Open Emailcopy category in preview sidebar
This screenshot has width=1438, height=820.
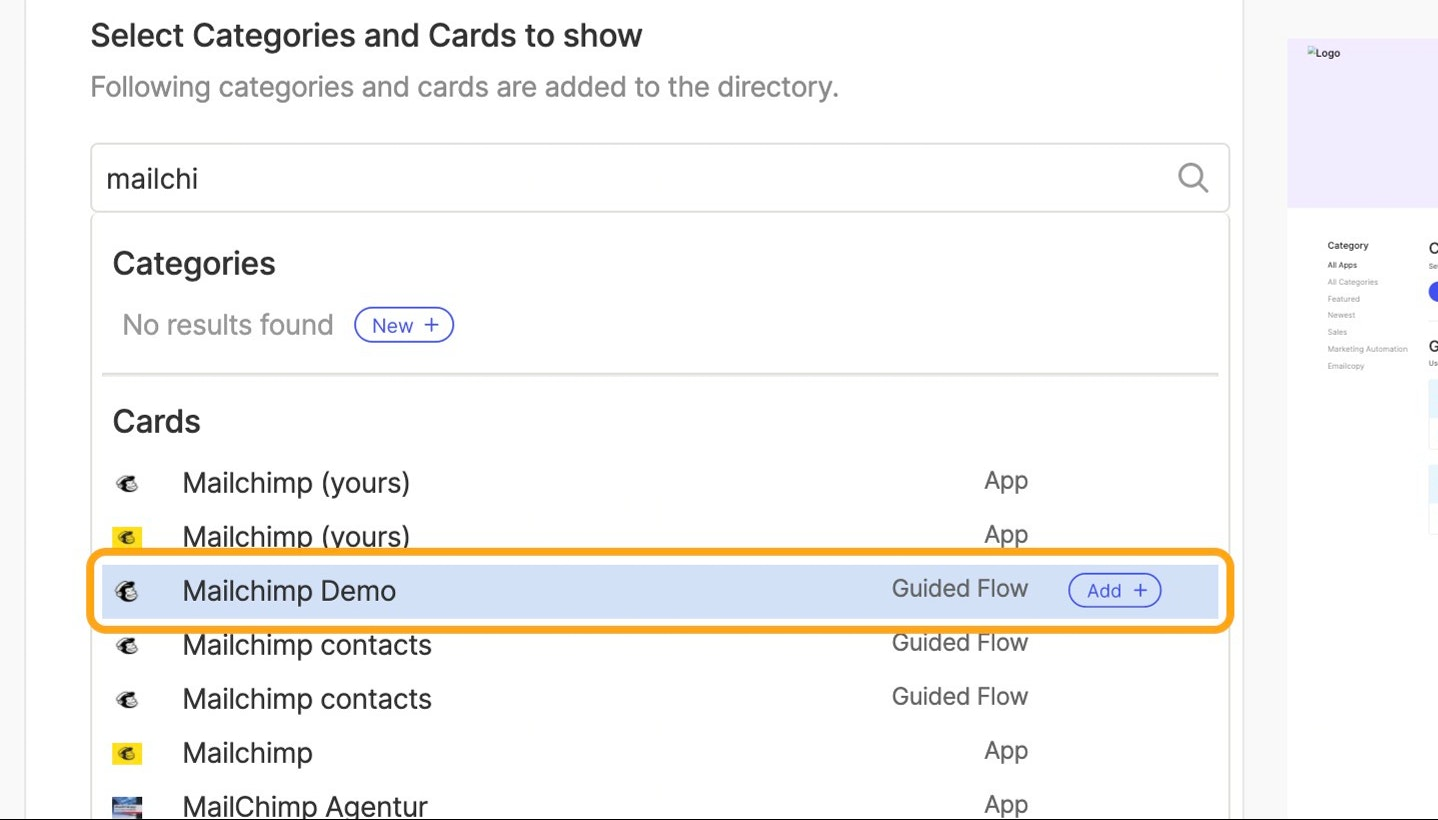(x=1345, y=366)
